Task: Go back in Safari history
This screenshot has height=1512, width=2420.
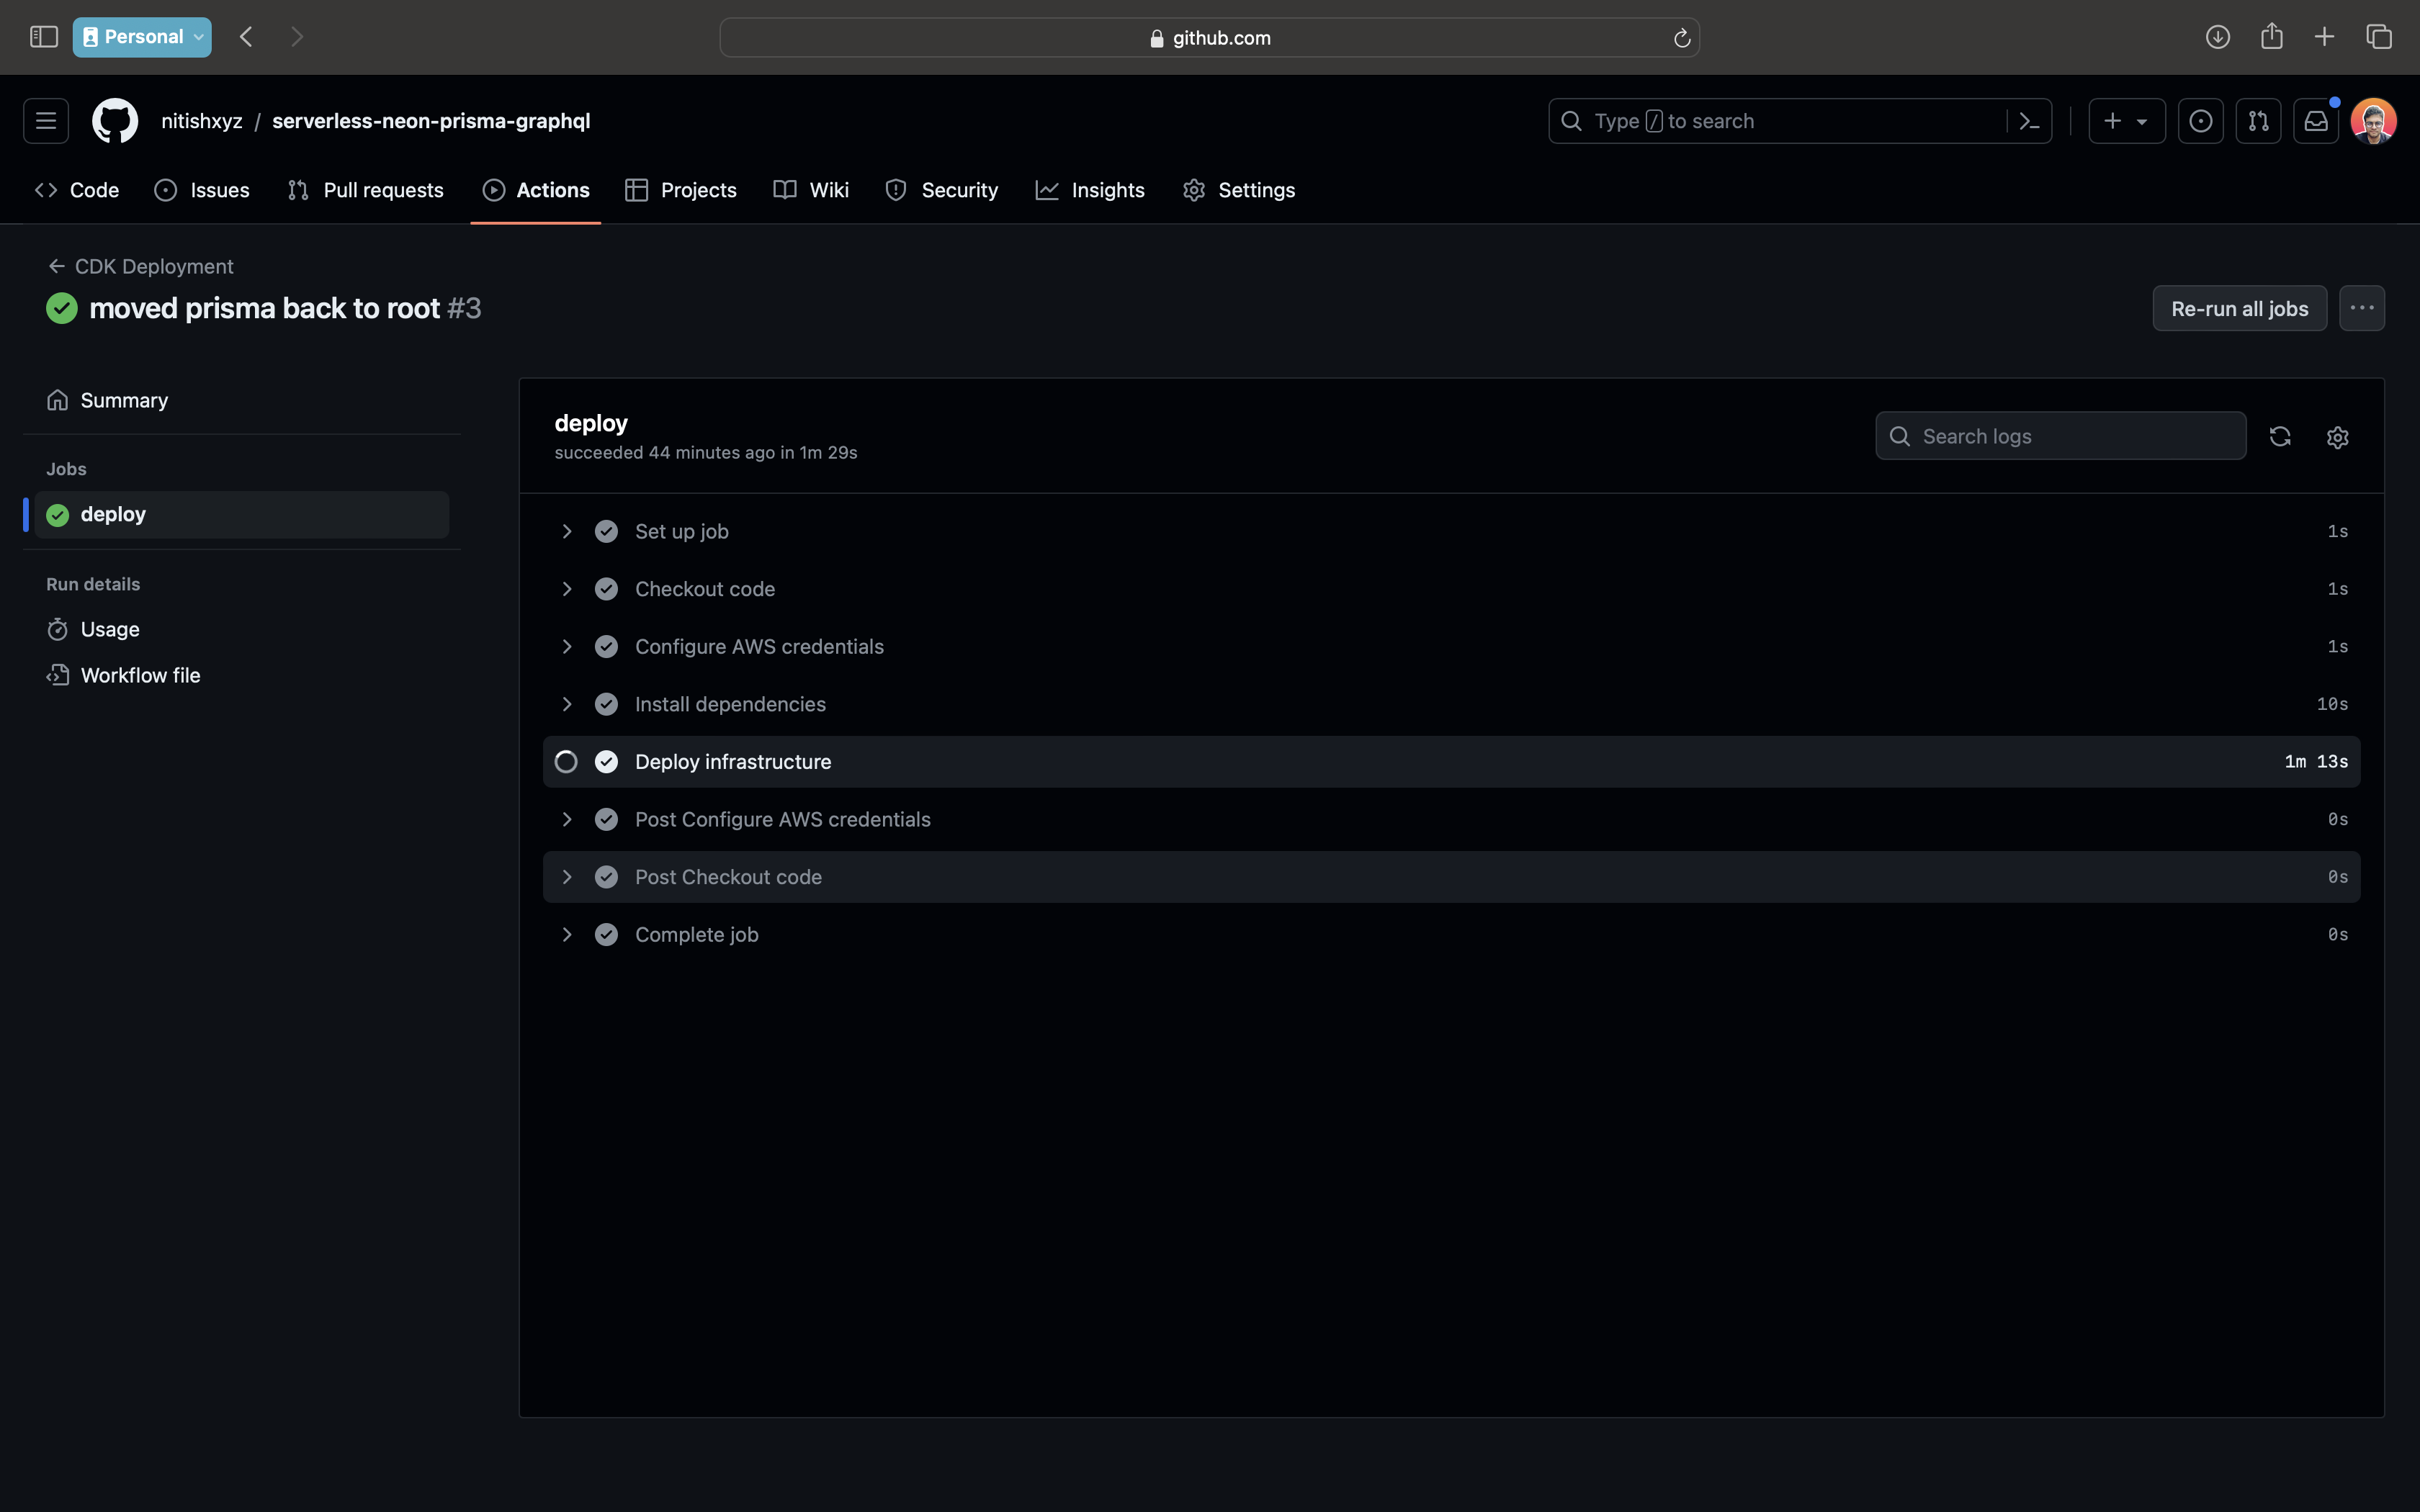Action: [x=246, y=37]
